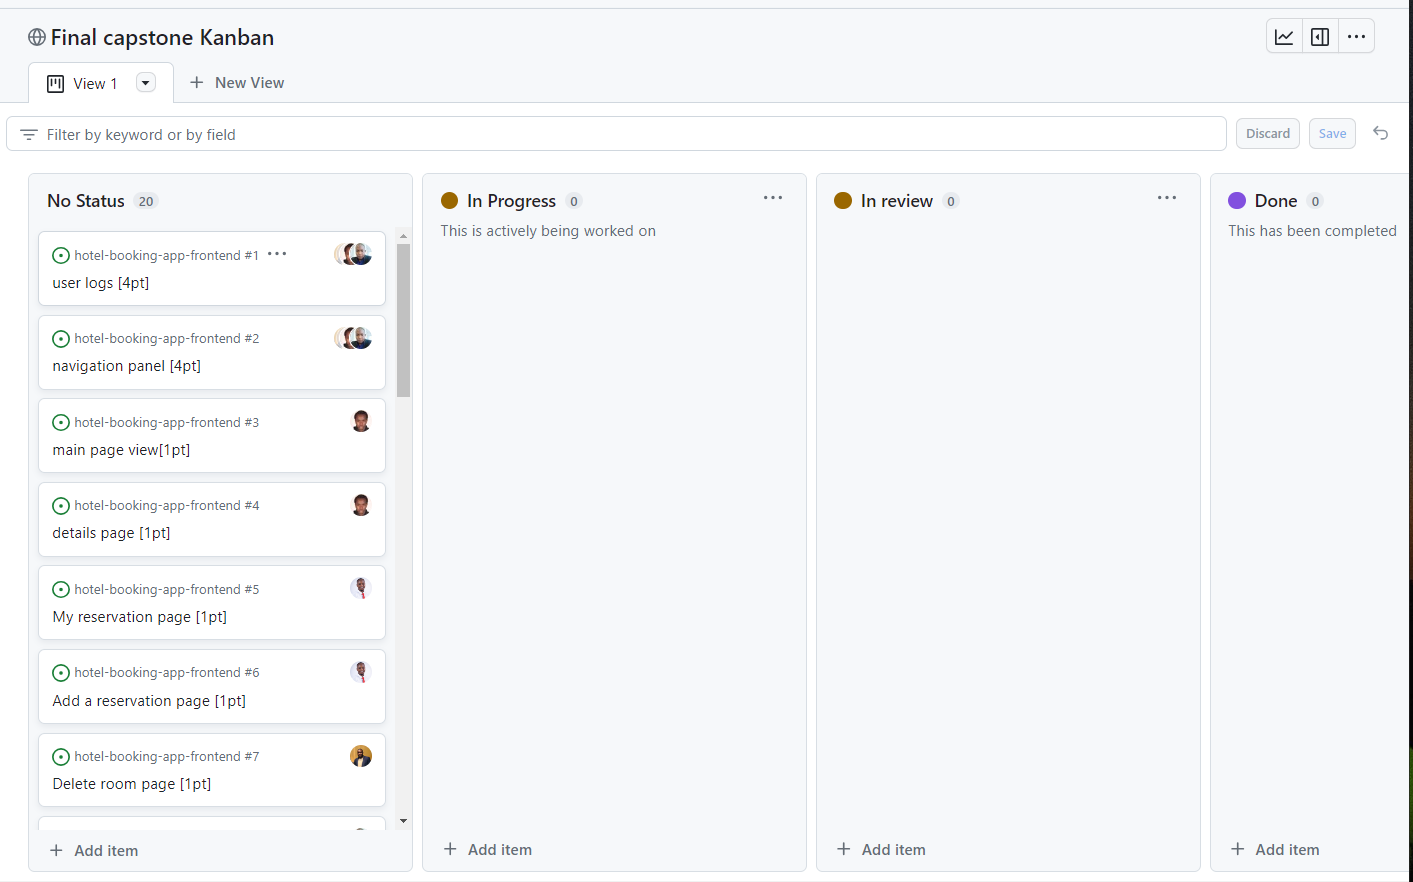This screenshot has height=882, width=1413.
Task: Click the Discard button
Action: (1267, 133)
